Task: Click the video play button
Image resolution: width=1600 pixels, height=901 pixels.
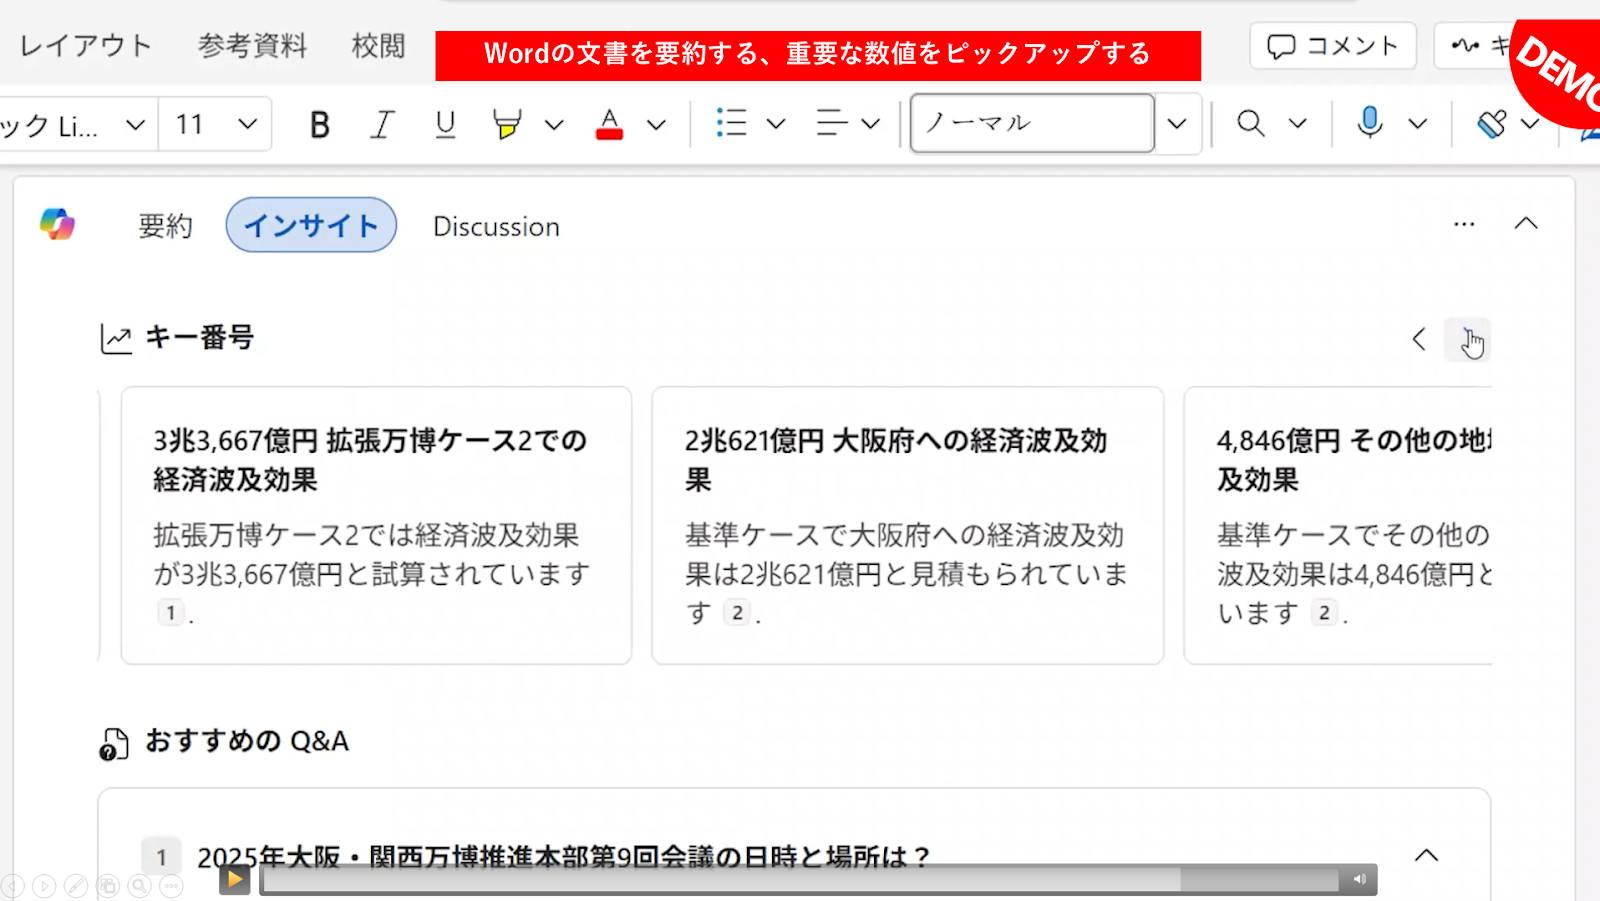Action: coord(234,880)
